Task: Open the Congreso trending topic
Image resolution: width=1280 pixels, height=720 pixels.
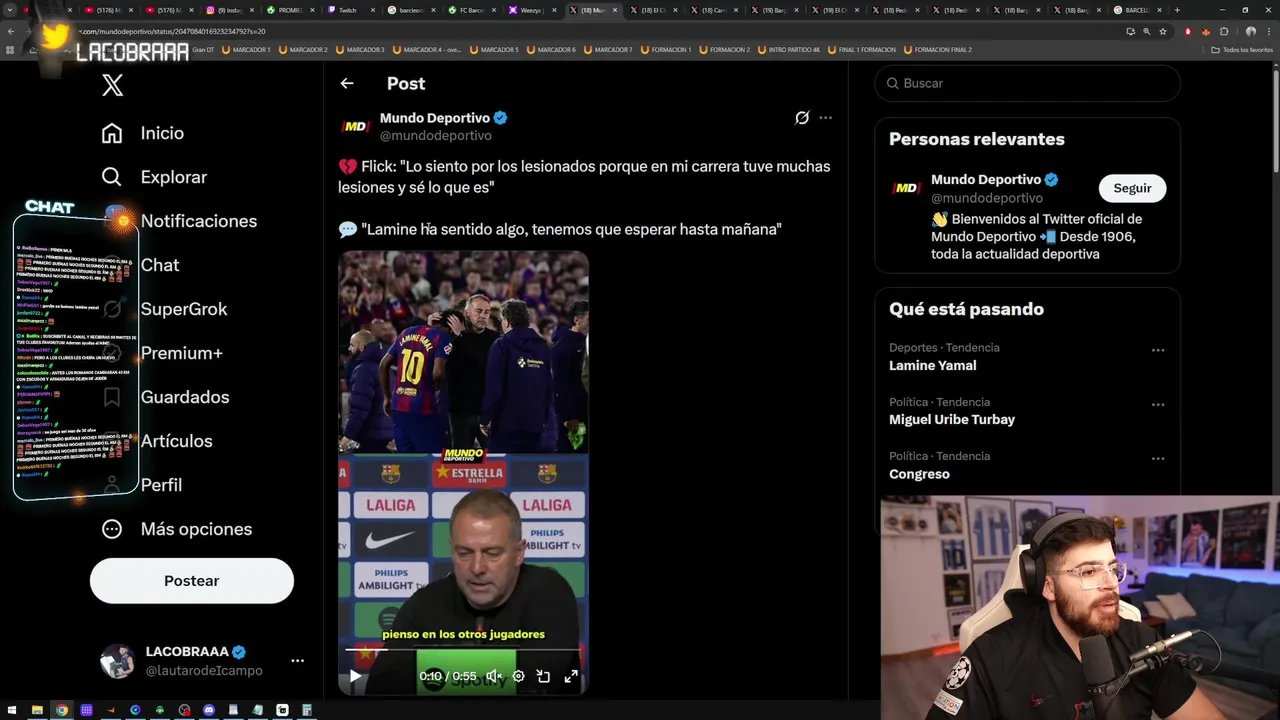Action: tap(919, 474)
